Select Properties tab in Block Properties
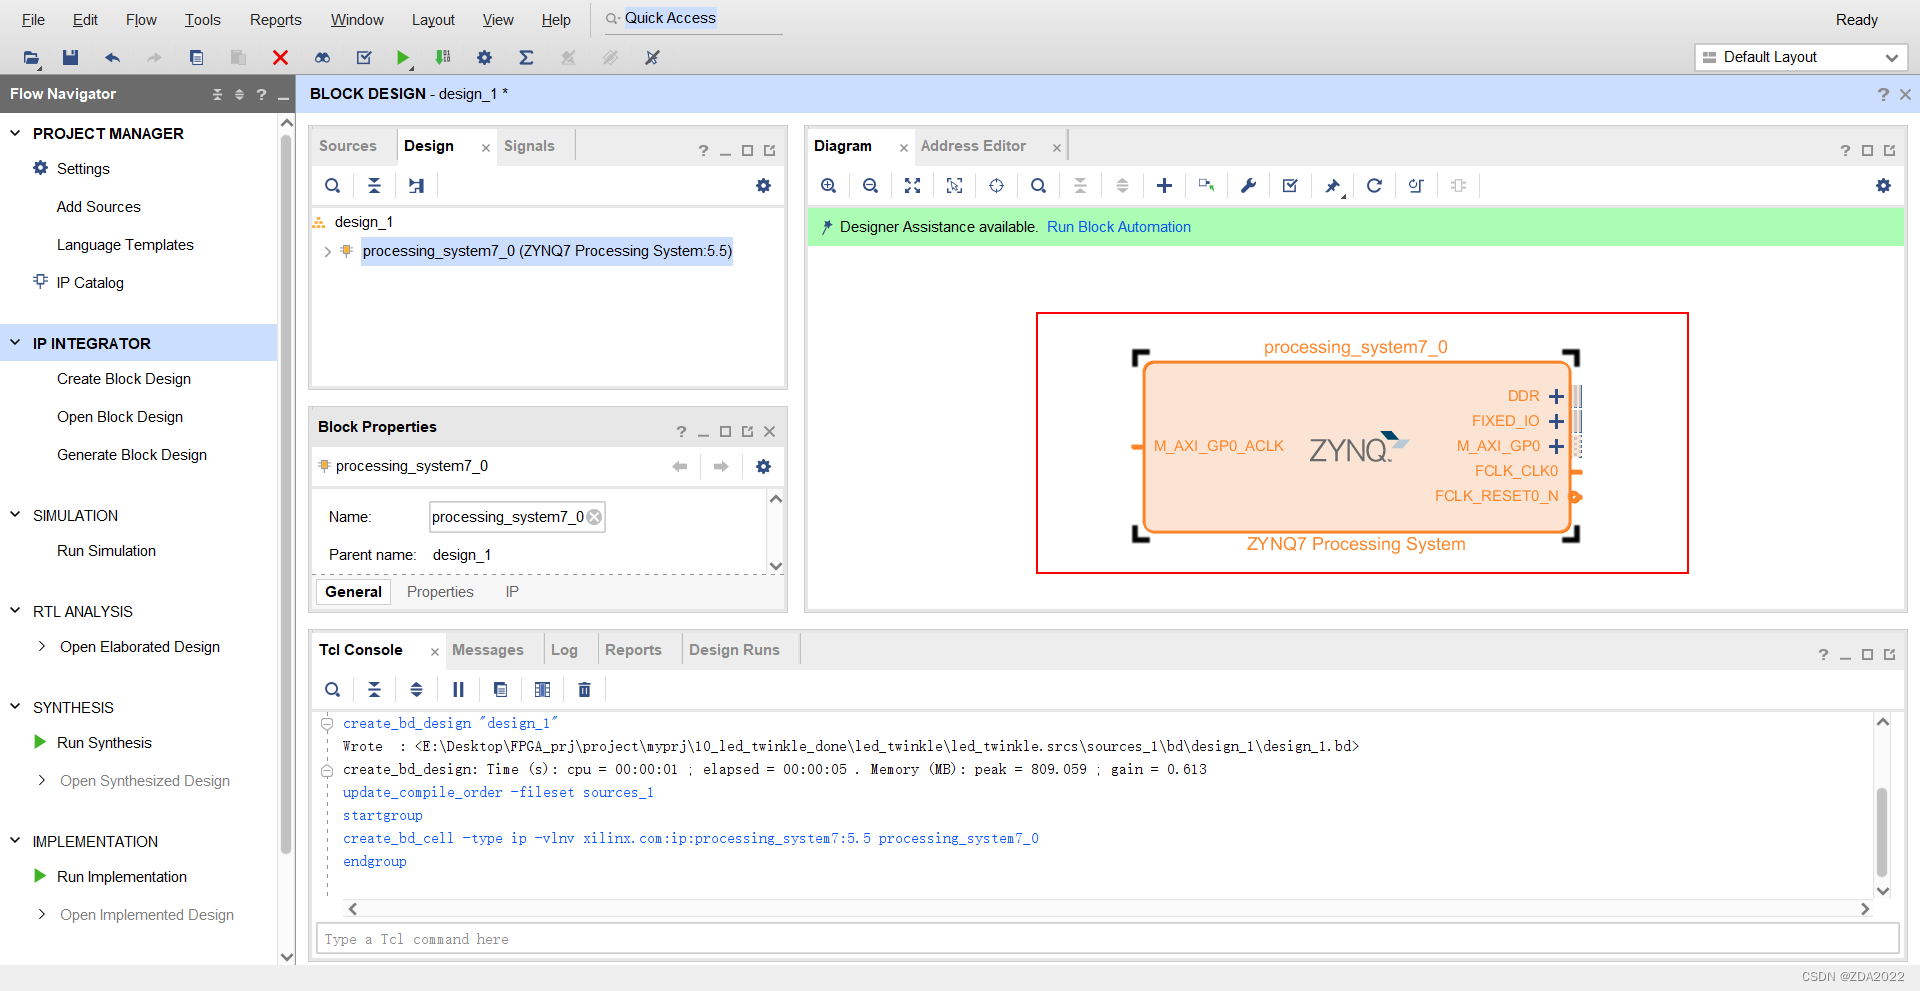Image resolution: width=1920 pixels, height=991 pixels. click(x=440, y=592)
